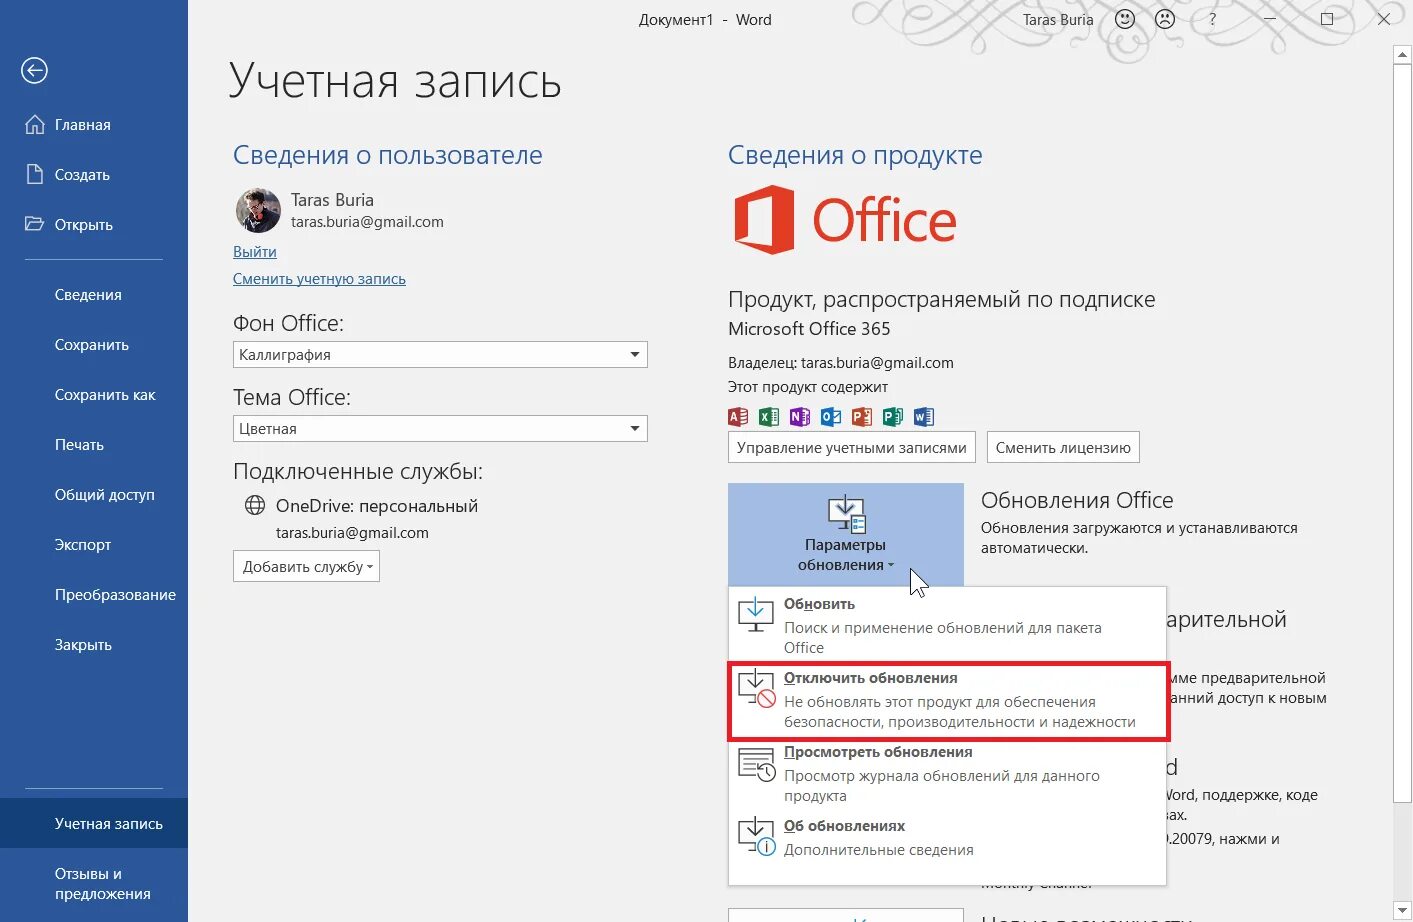Choose About Updates menu item

point(947,838)
